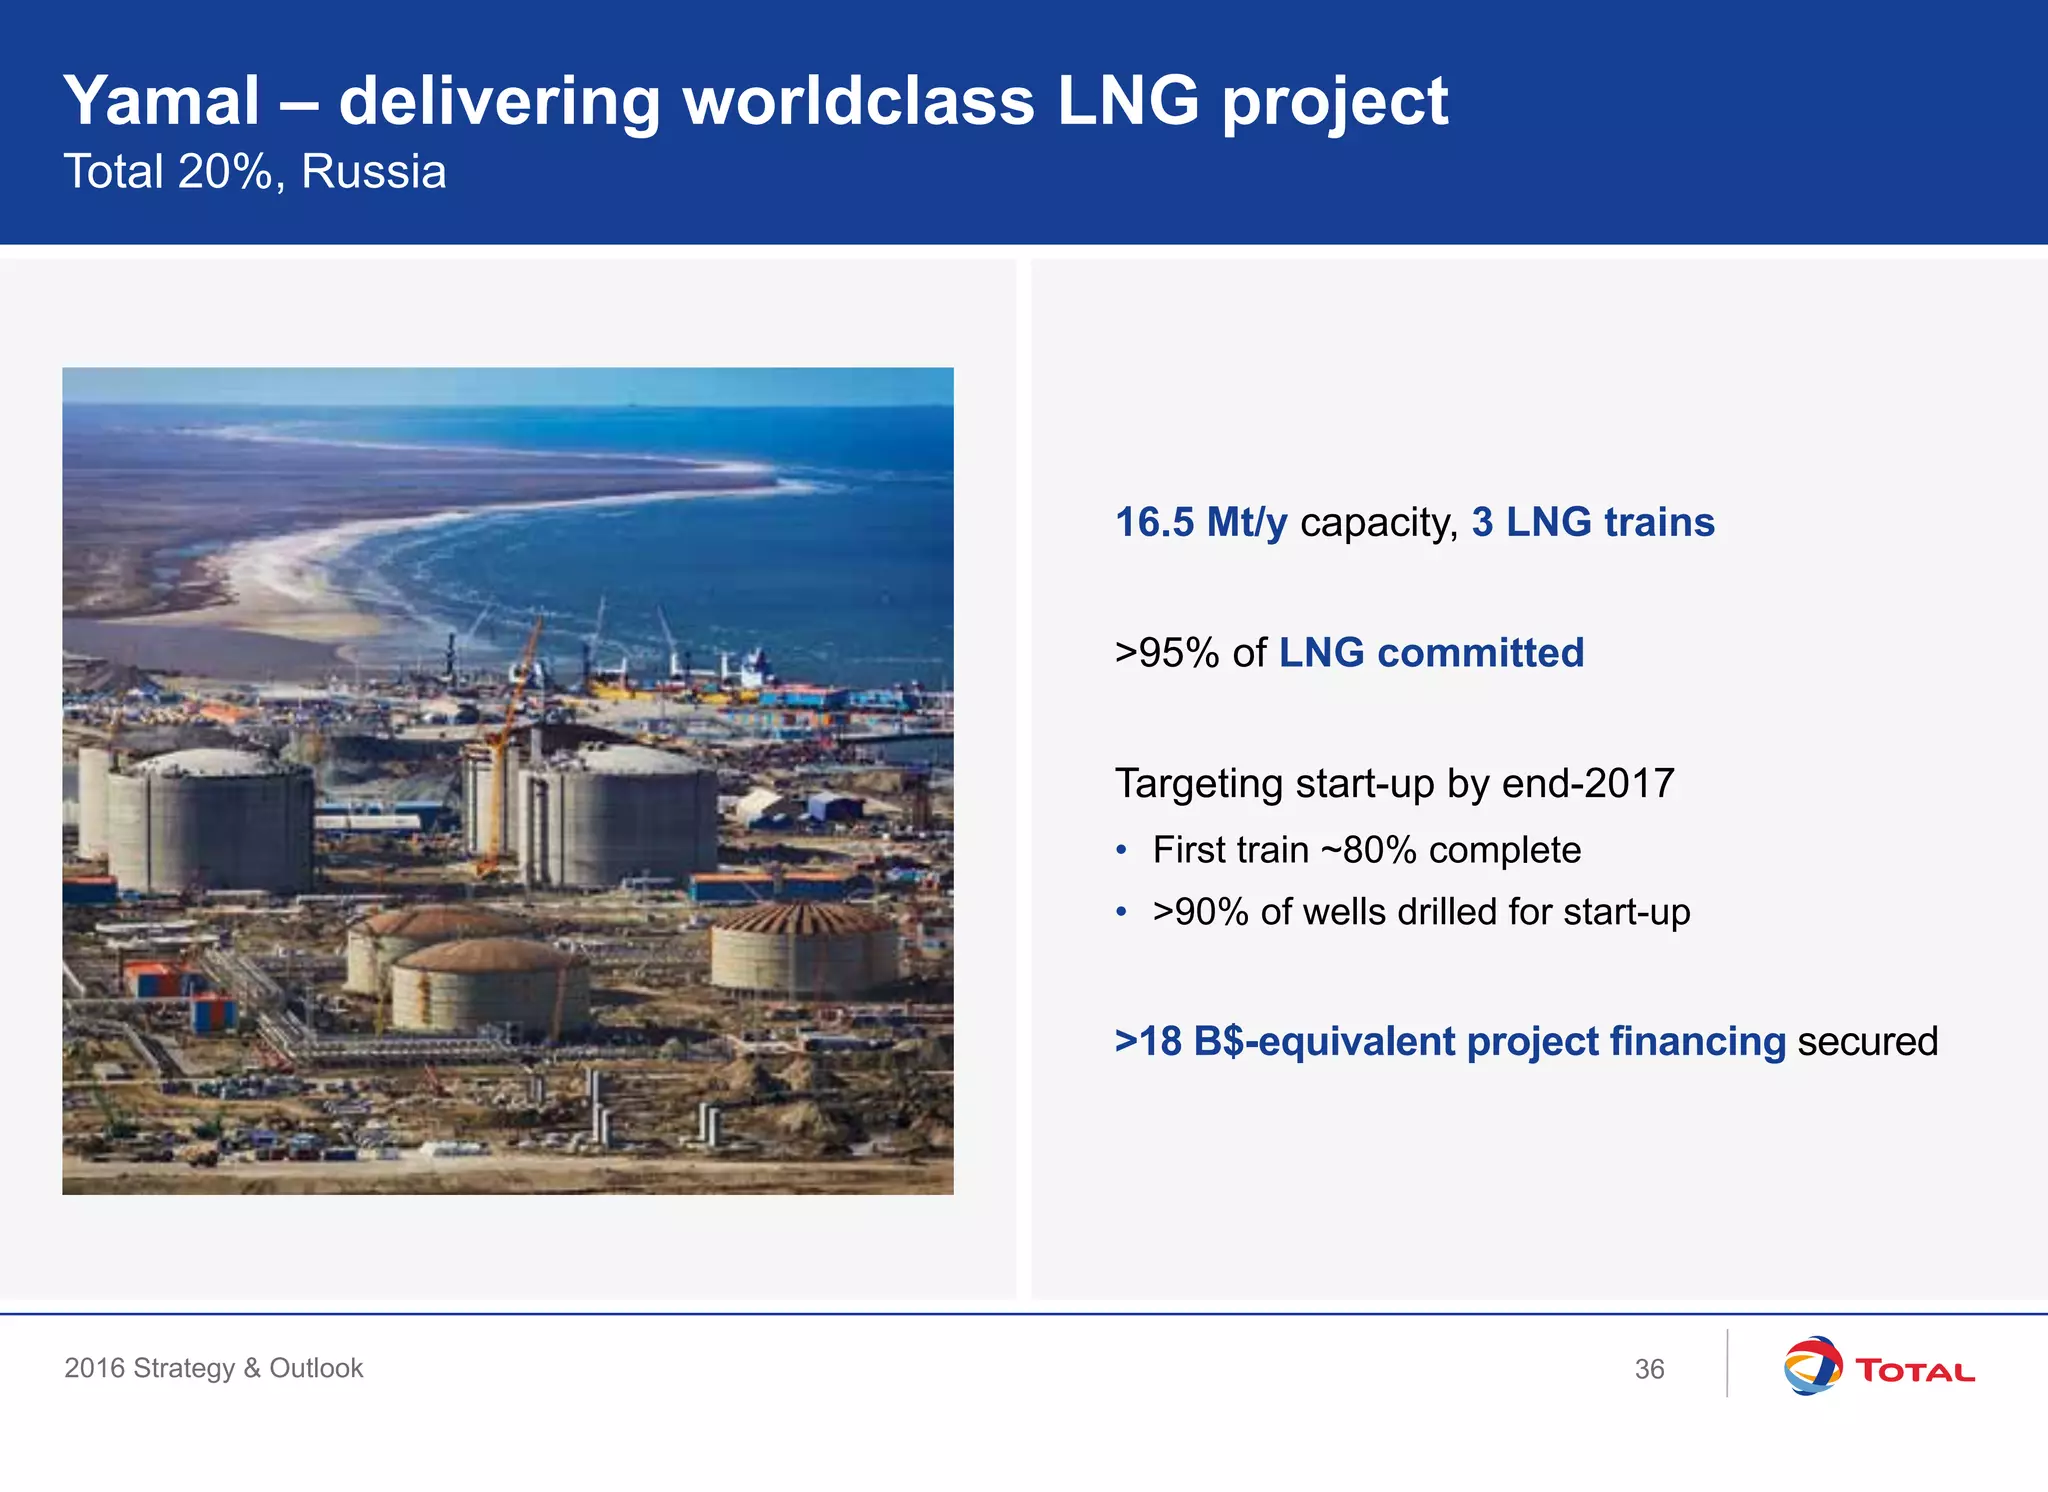Screen dimensions: 2048x1492
Task: Click footer text '2016 Strategy & Outlook'
Action: [214, 1368]
